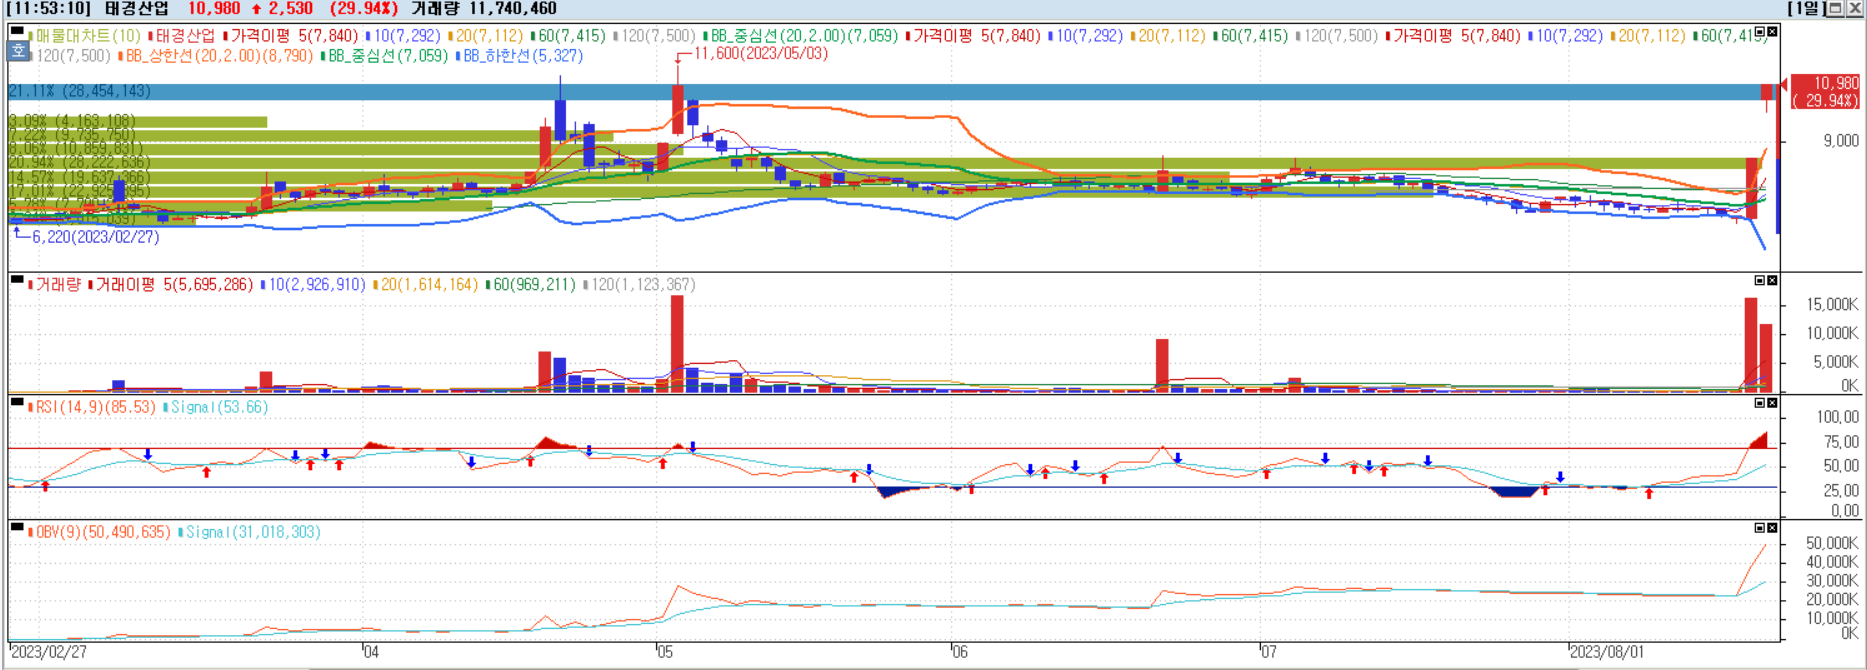Click the 05 month date axis label

[x=665, y=652]
